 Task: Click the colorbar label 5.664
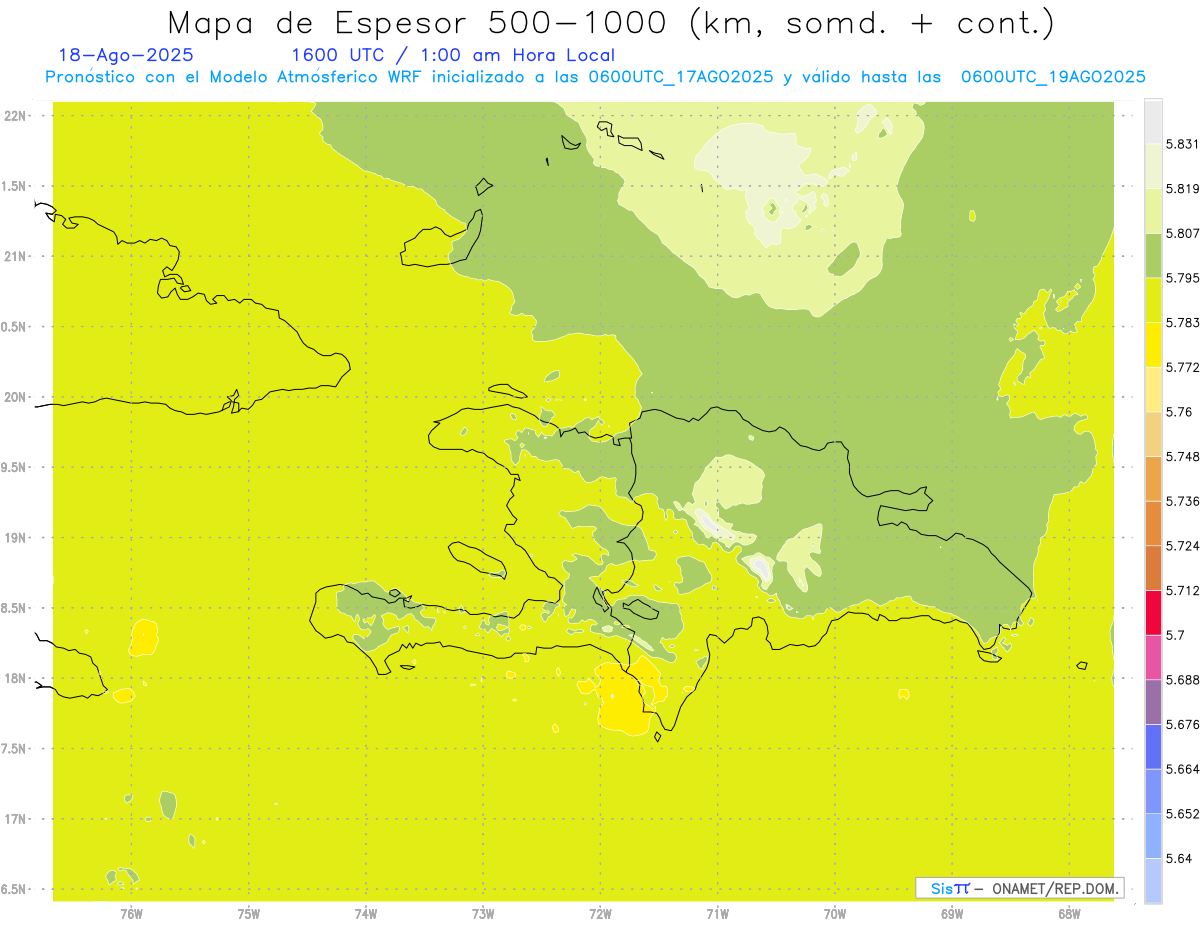click(1182, 769)
